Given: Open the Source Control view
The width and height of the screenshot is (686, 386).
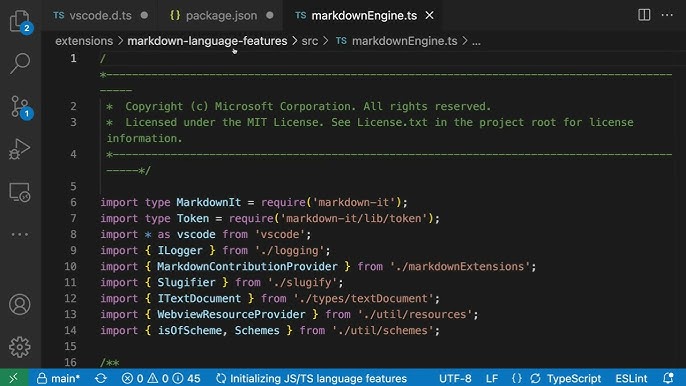Looking at the screenshot, I should click(20, 107).
